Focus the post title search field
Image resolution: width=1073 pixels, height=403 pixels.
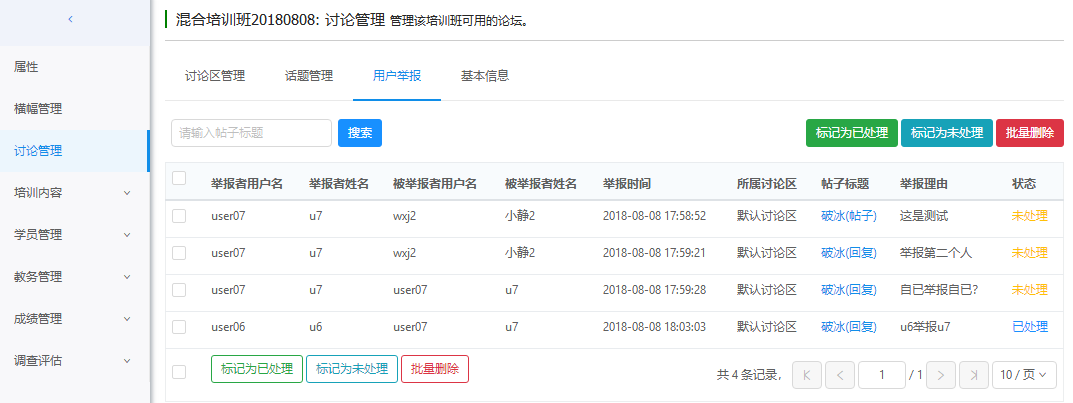tap(251, 133)
